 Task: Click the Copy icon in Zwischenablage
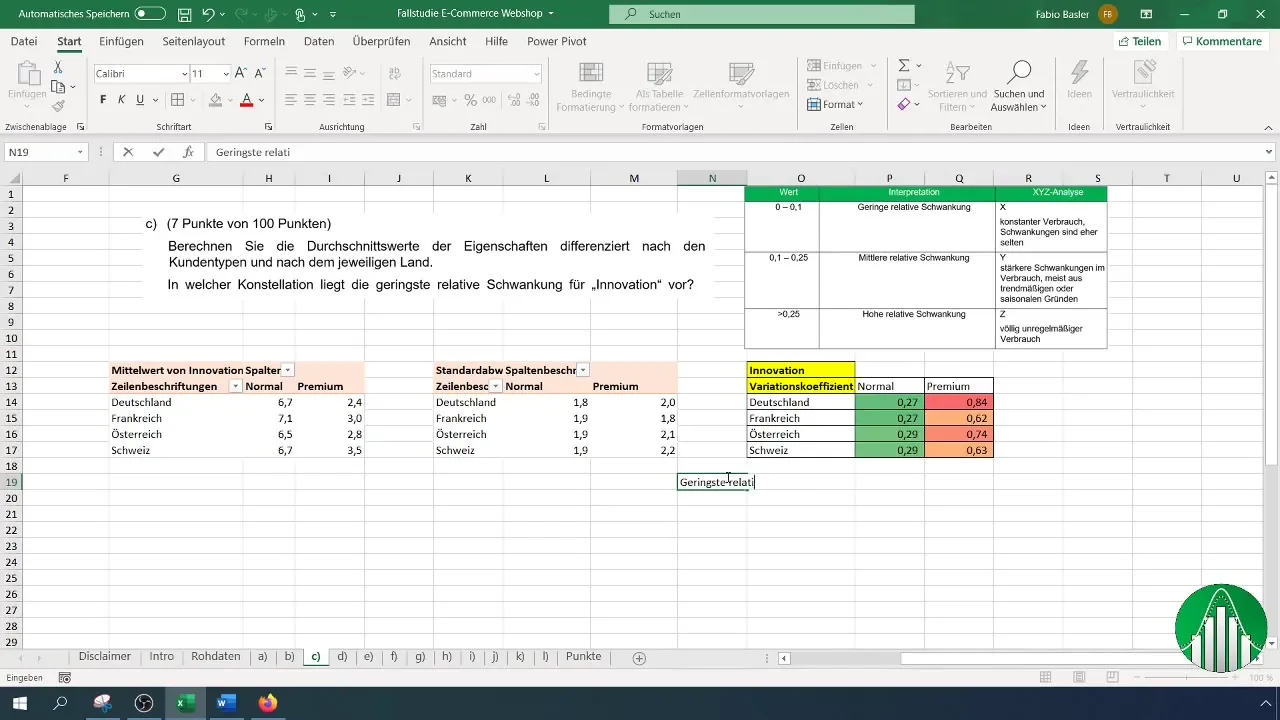pyautogui.click(x=59, y=87)
